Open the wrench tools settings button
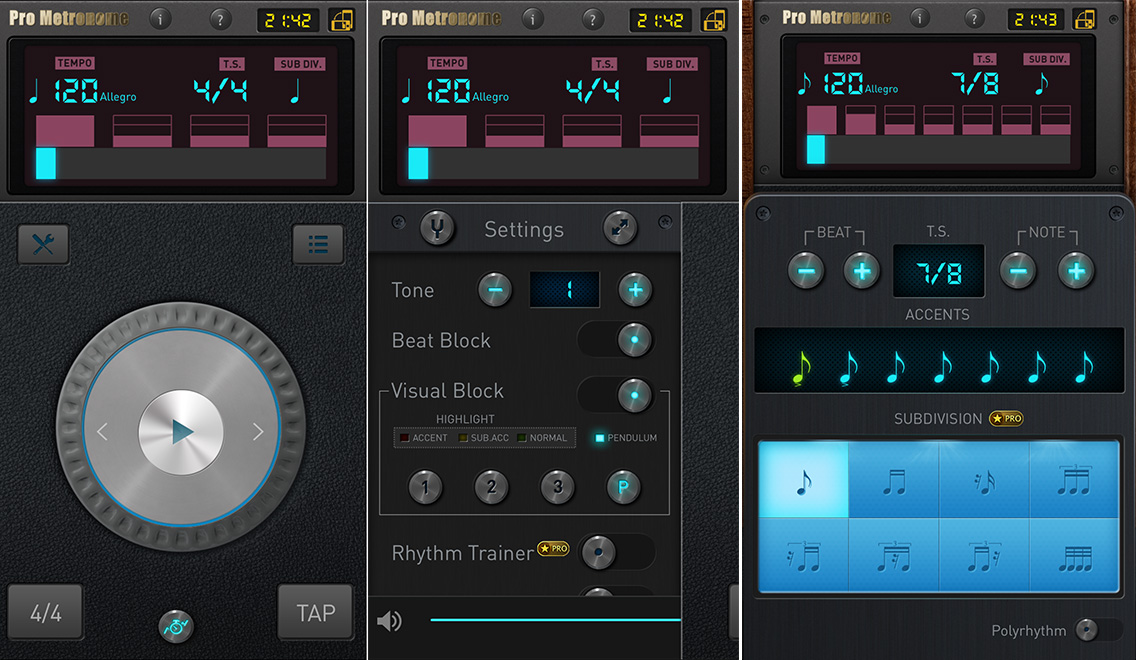 43,244
